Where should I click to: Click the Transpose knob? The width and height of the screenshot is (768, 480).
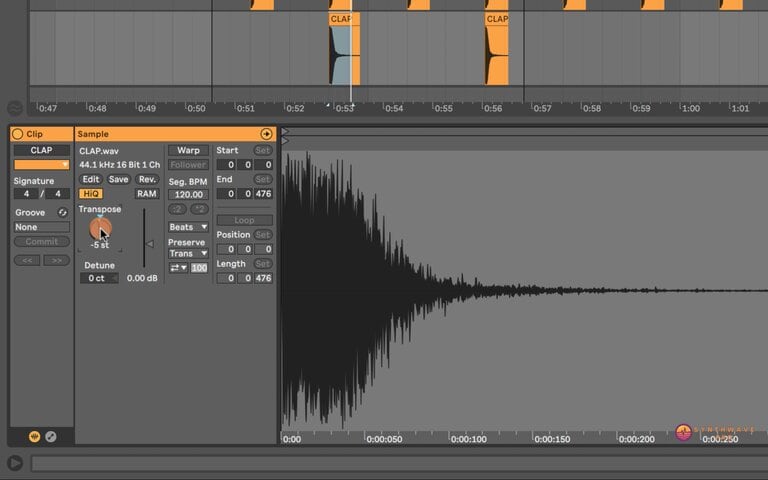pyautogui.click(x=100, y=228)
